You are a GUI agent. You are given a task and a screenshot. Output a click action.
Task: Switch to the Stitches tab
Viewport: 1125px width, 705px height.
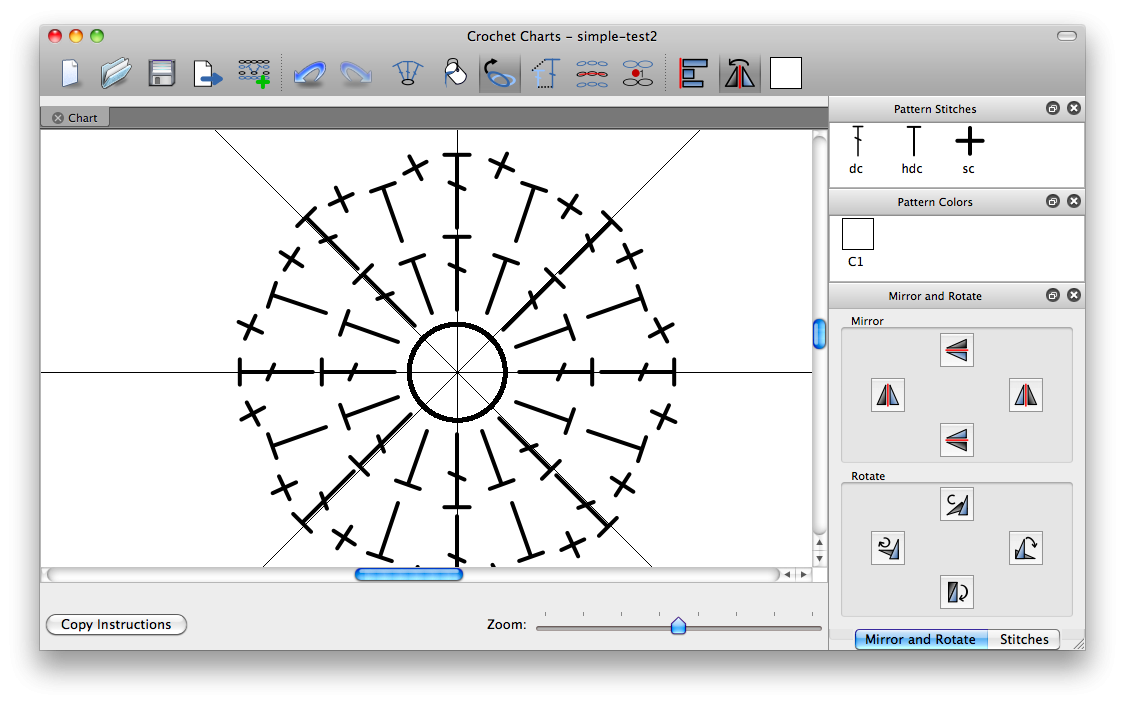coord(1024,639)
